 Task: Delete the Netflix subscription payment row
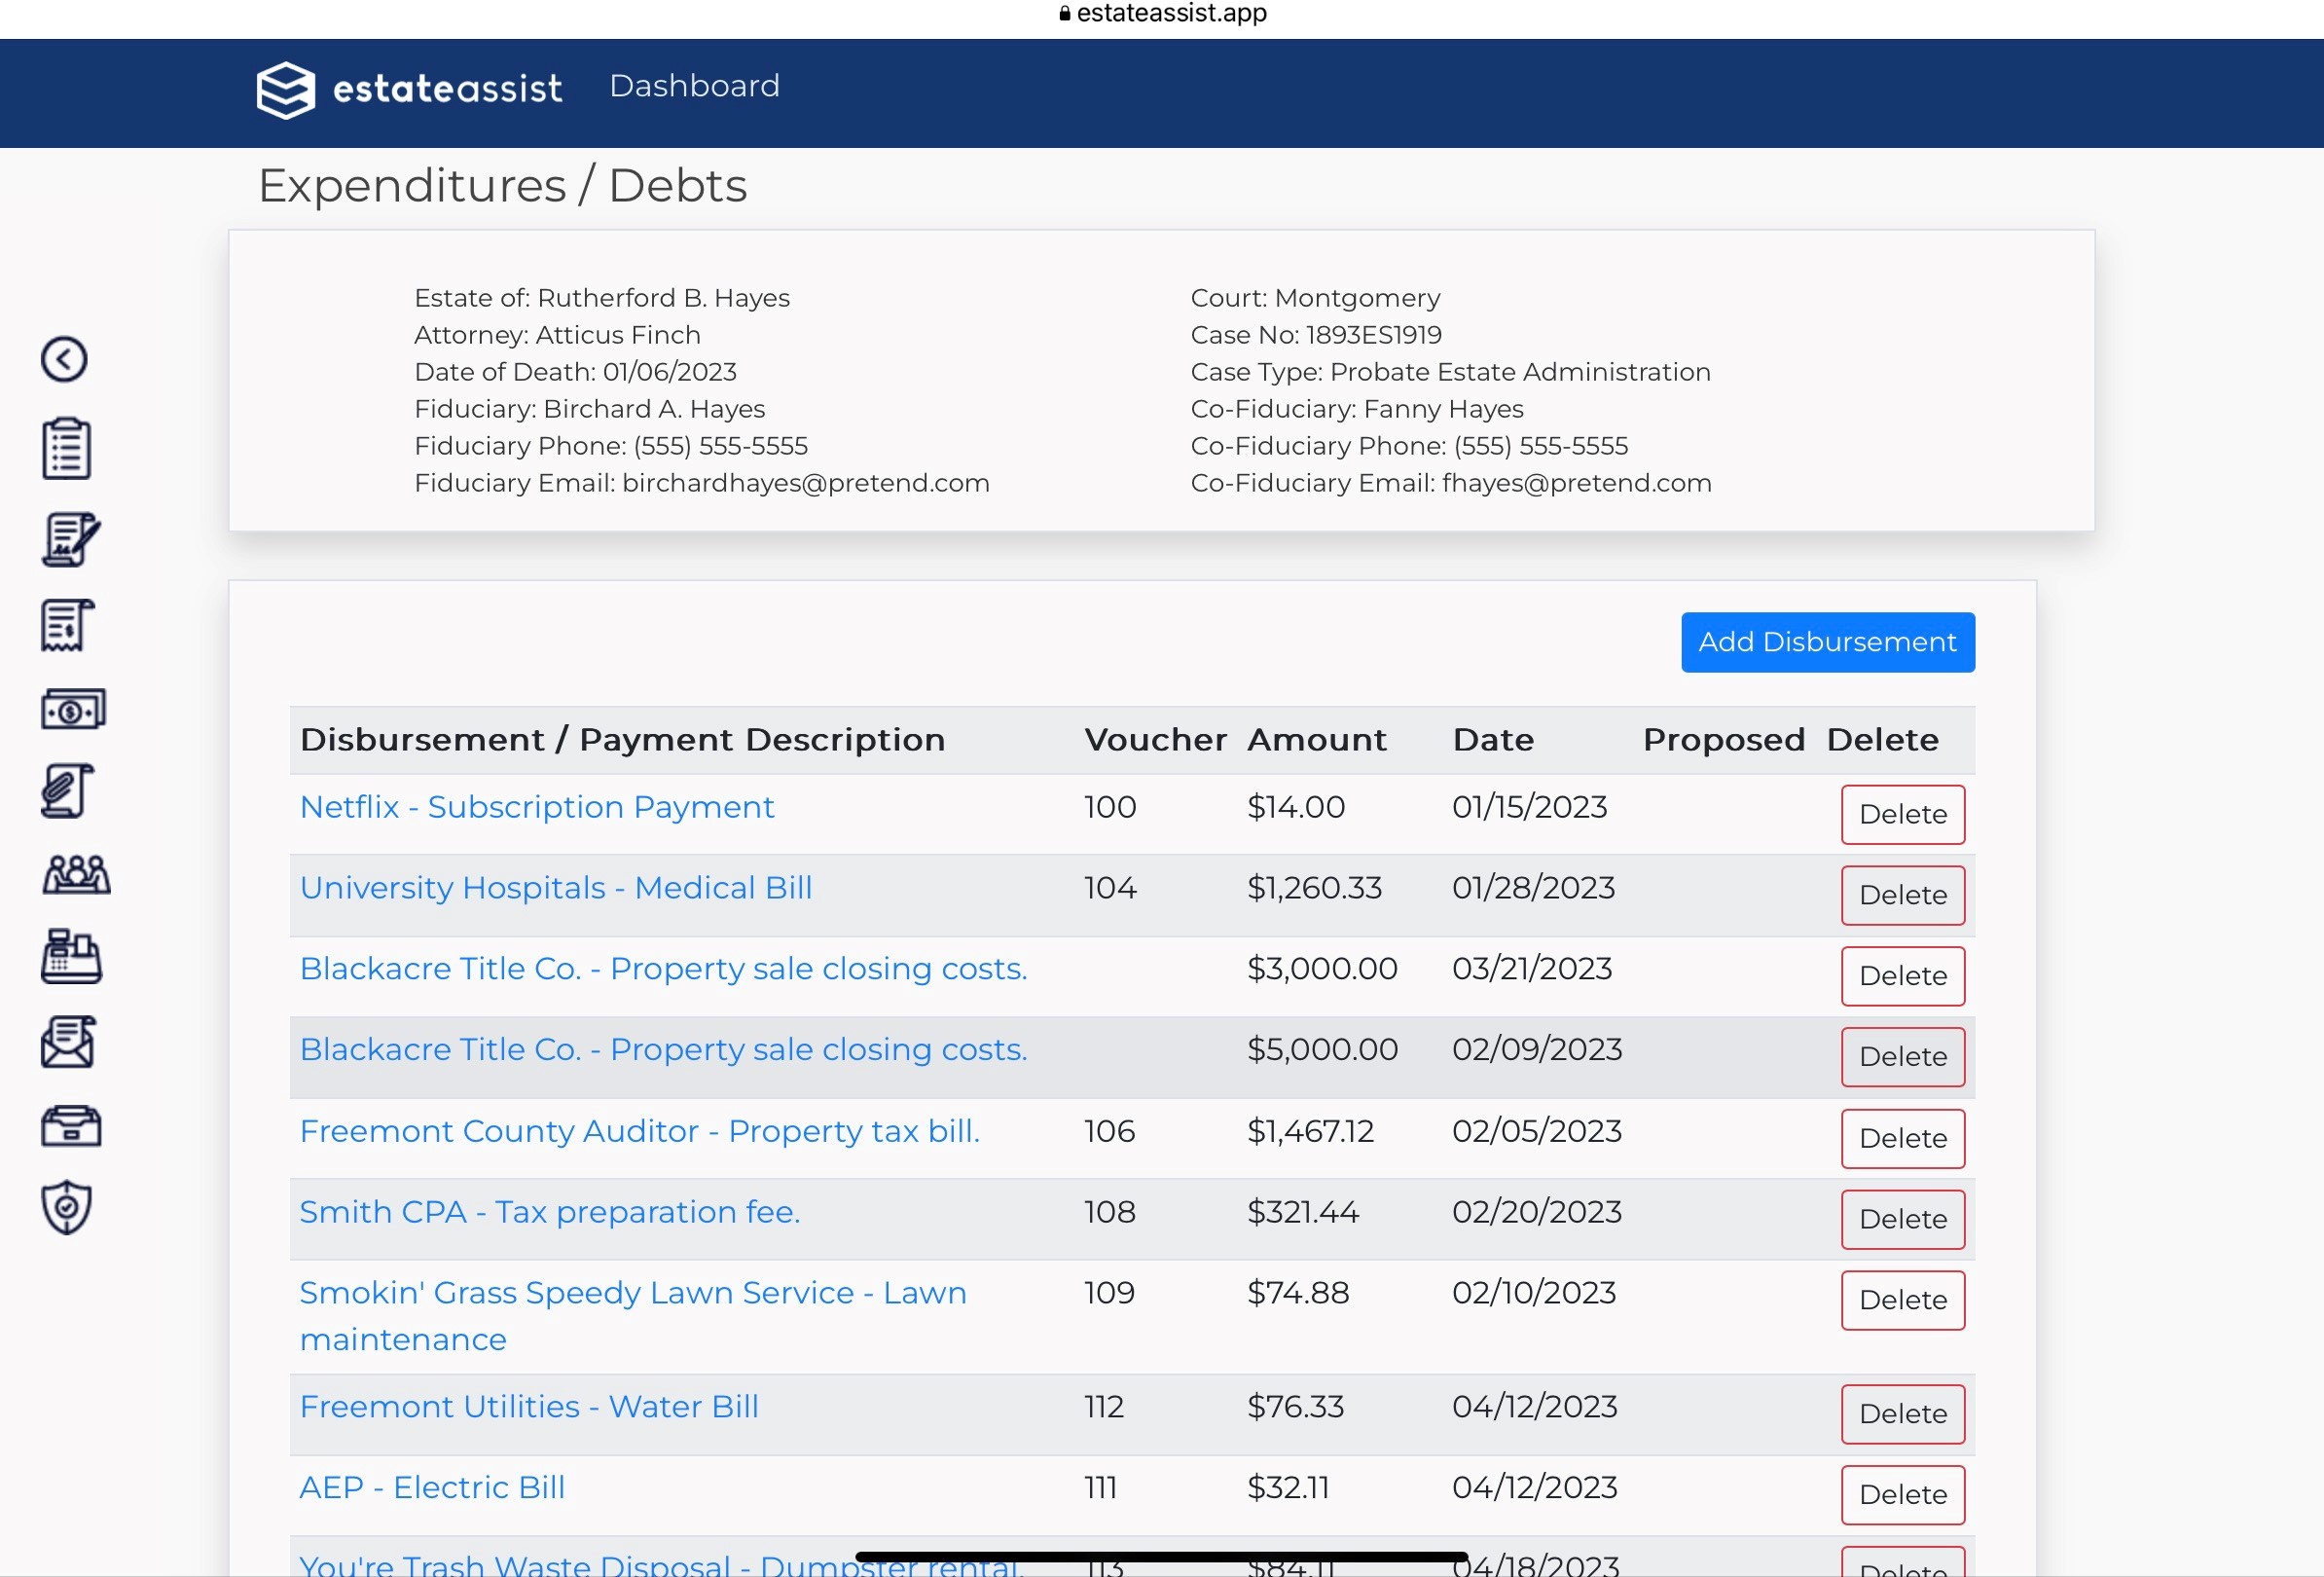click(x=1902, y=814)
